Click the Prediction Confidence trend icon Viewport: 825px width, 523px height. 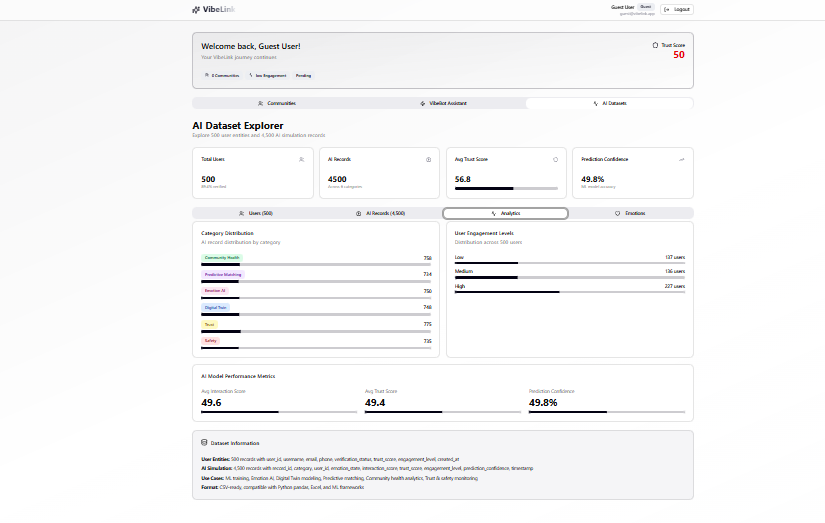[682, 159]
